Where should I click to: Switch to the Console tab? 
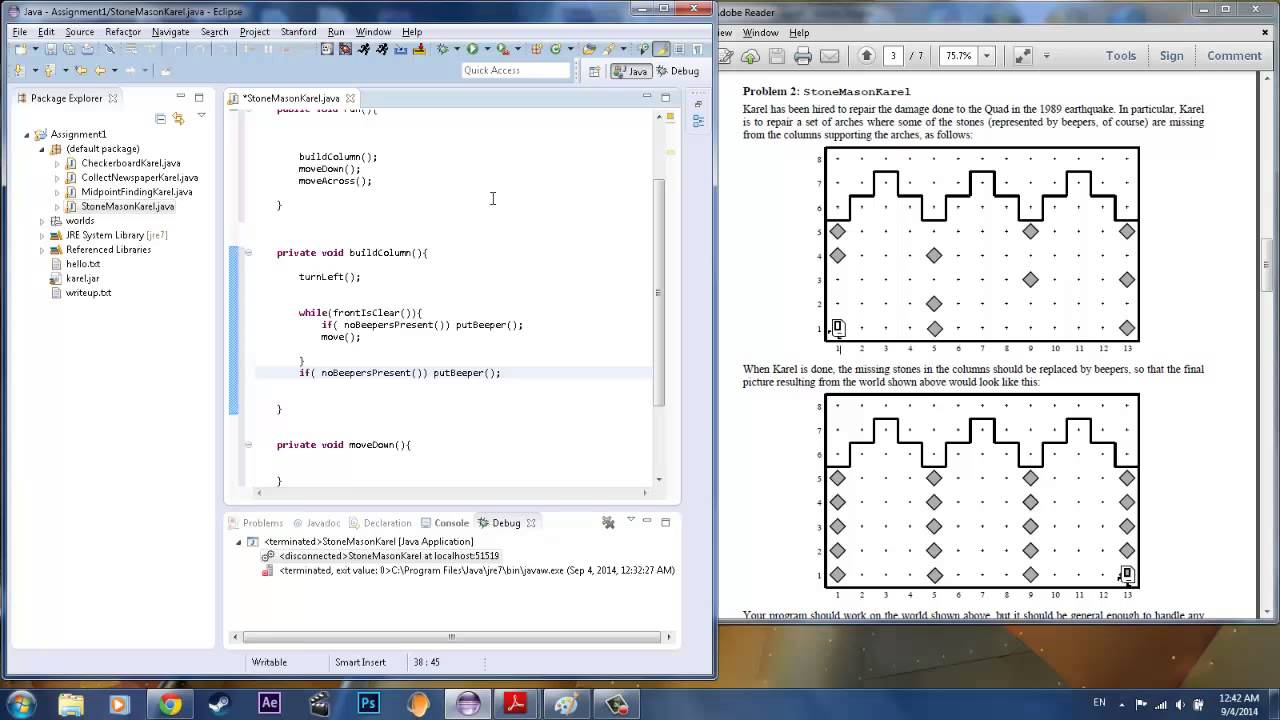445,523
